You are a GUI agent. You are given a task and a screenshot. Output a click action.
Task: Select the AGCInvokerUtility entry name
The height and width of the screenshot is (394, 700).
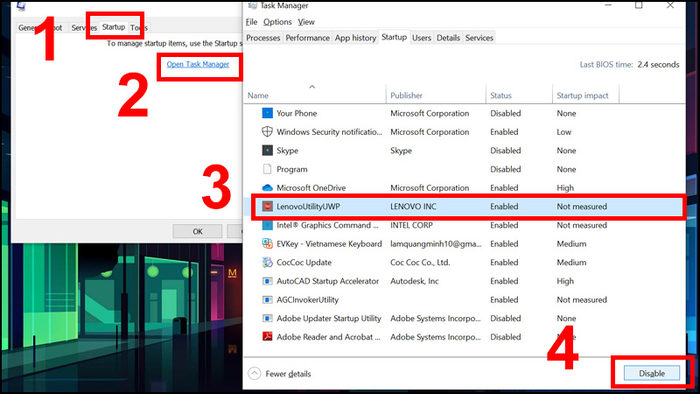click(307, 300)
